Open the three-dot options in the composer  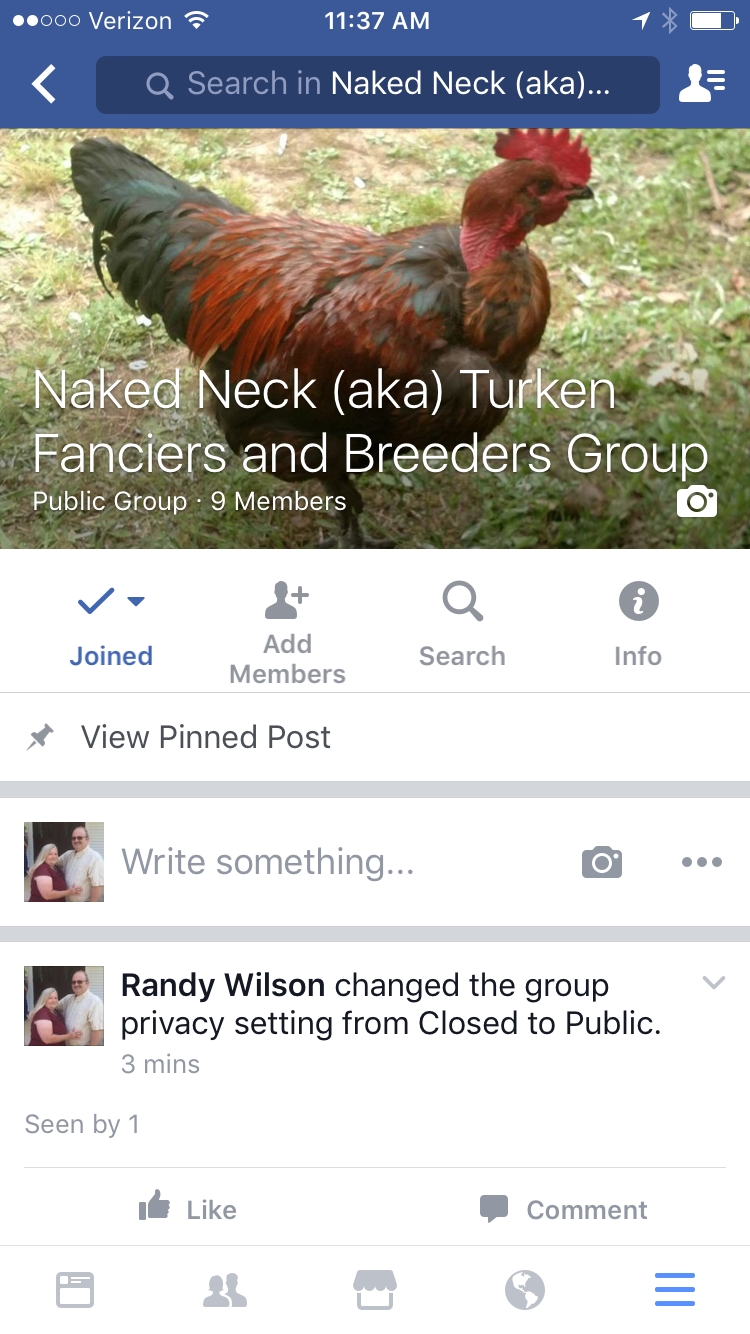pyautogui.click(x=702, y=862)
